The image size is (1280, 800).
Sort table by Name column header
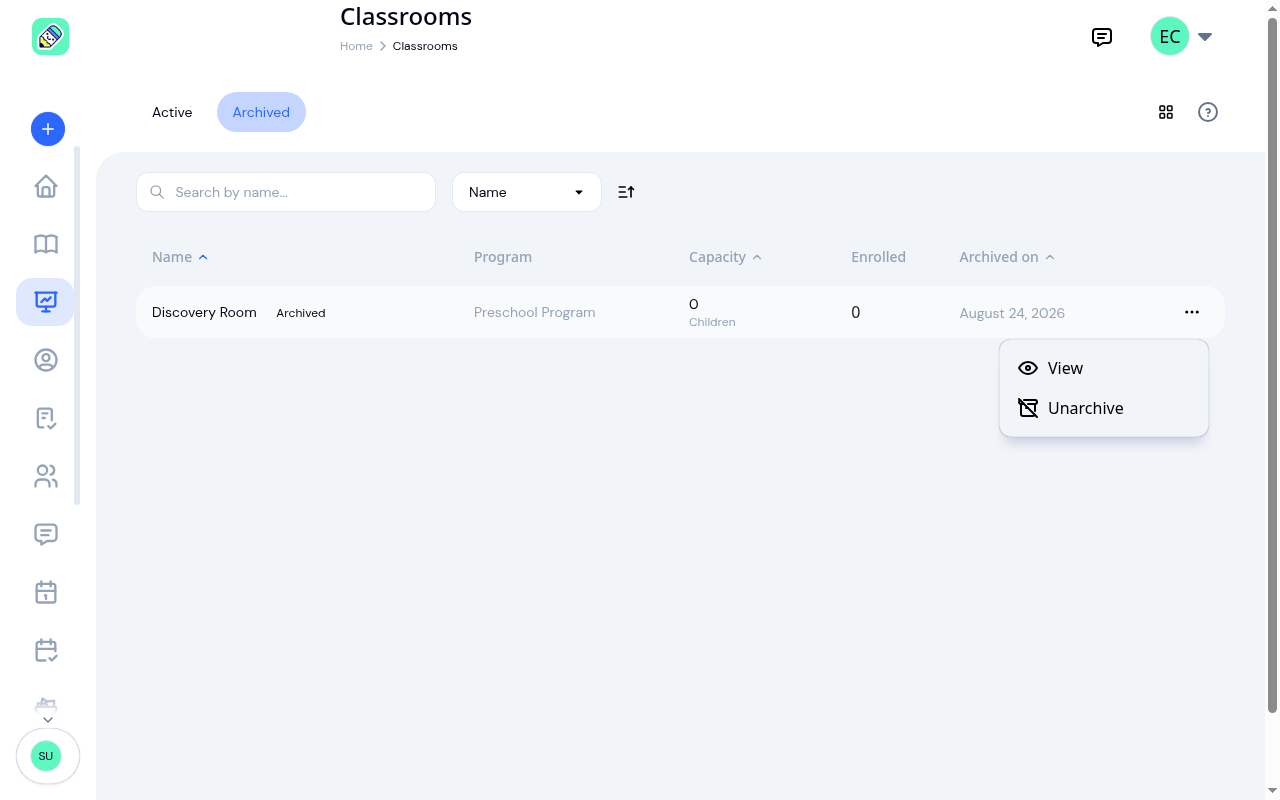click(180, 257)
